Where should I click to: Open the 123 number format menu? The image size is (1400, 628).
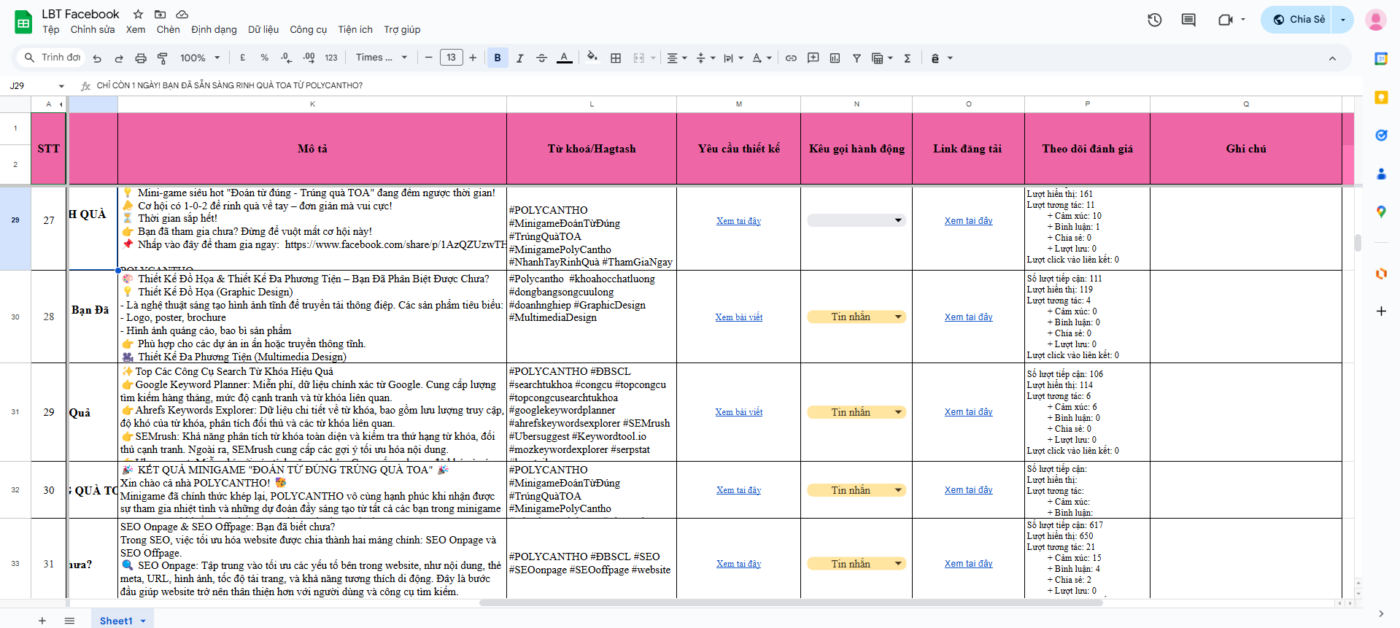pyautogui.click(x=331, y=58)
